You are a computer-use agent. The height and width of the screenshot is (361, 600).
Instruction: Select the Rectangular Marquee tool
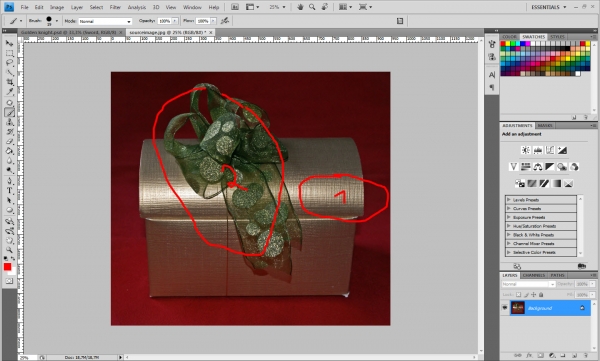pyautogui.click(x=10, y=53)
